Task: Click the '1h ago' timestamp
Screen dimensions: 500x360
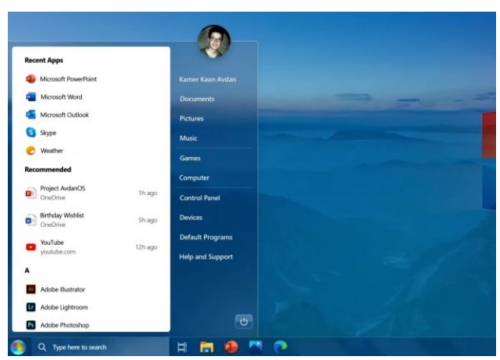Action: 148,193
